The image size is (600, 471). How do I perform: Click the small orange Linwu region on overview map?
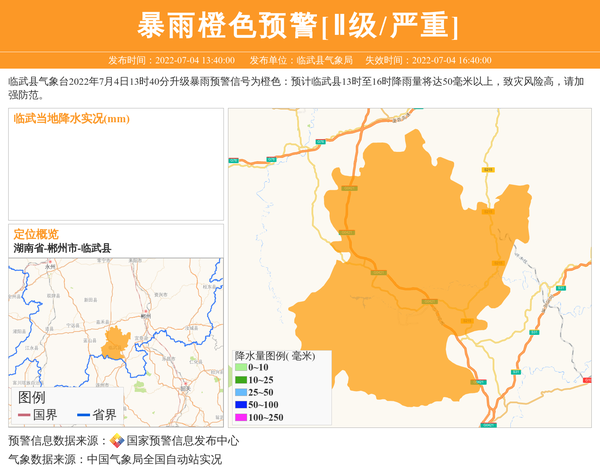(x=116, y=342)
